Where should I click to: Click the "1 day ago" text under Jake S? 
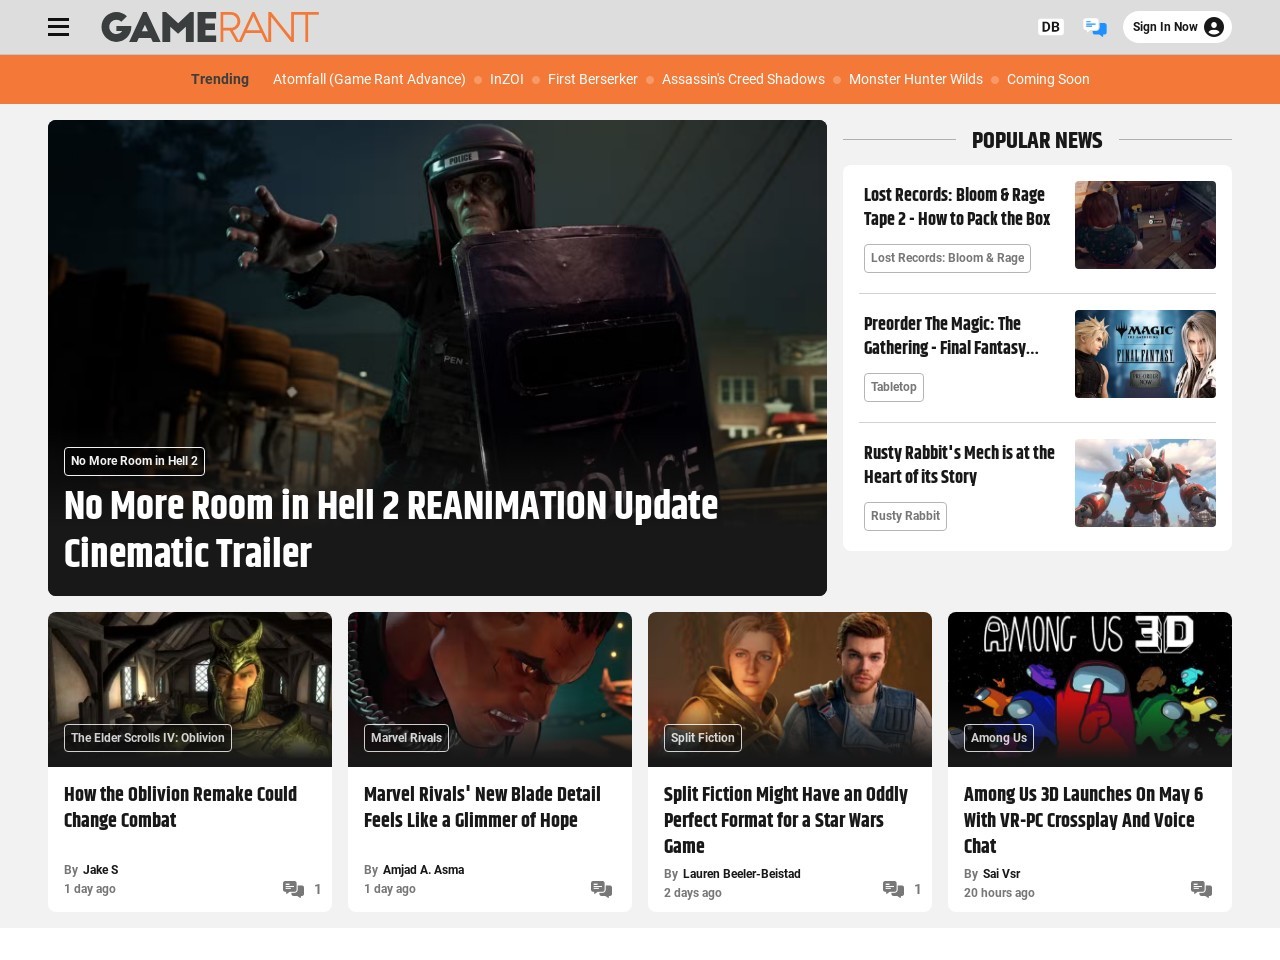[x=90, y=889]
